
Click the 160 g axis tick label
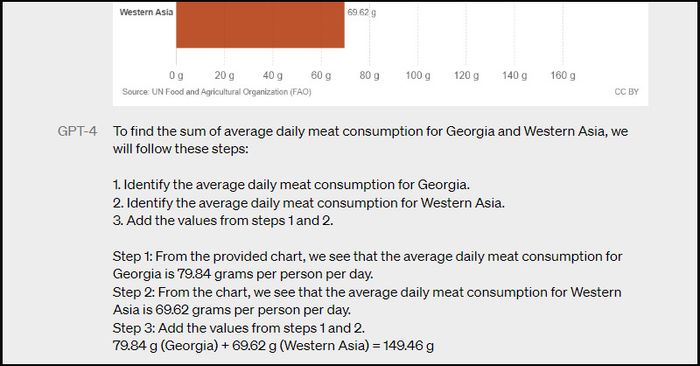(x=563, y=75)
